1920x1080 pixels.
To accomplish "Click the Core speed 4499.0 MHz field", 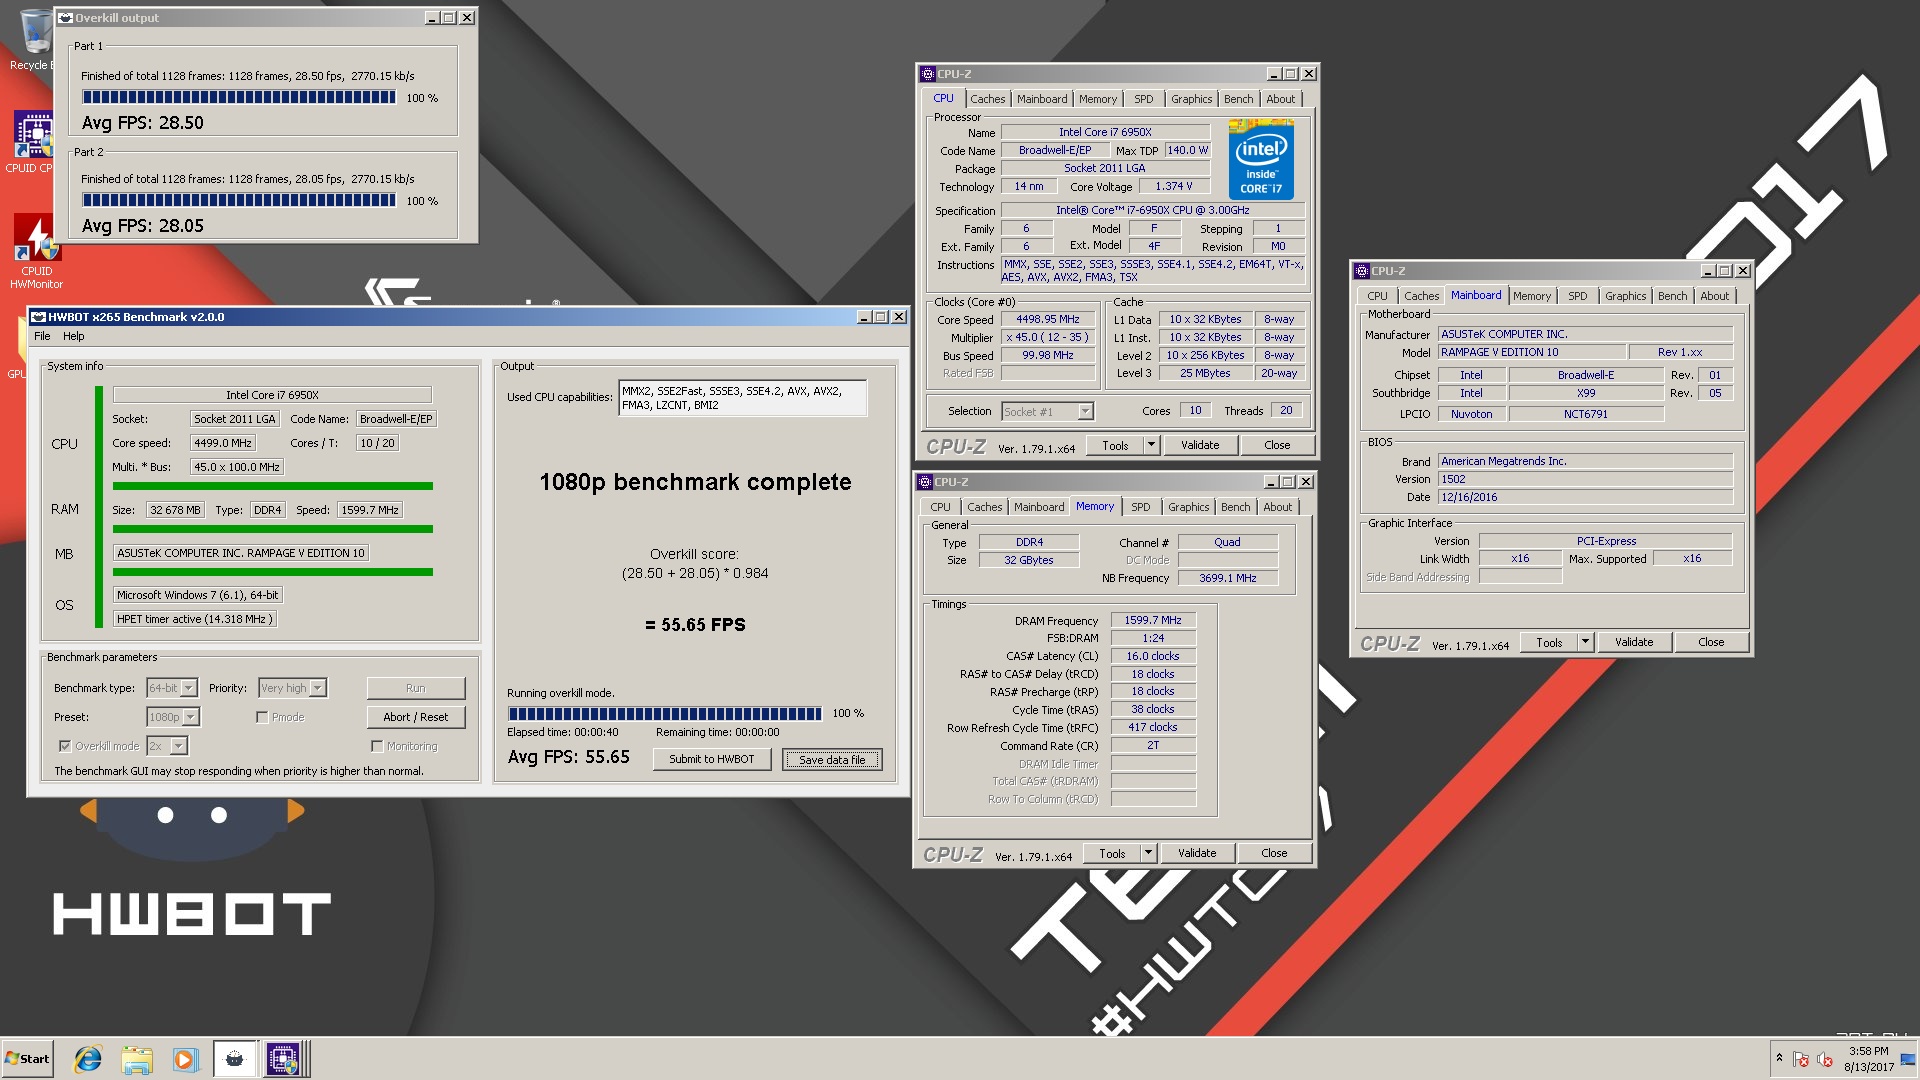I will point(223,443).
